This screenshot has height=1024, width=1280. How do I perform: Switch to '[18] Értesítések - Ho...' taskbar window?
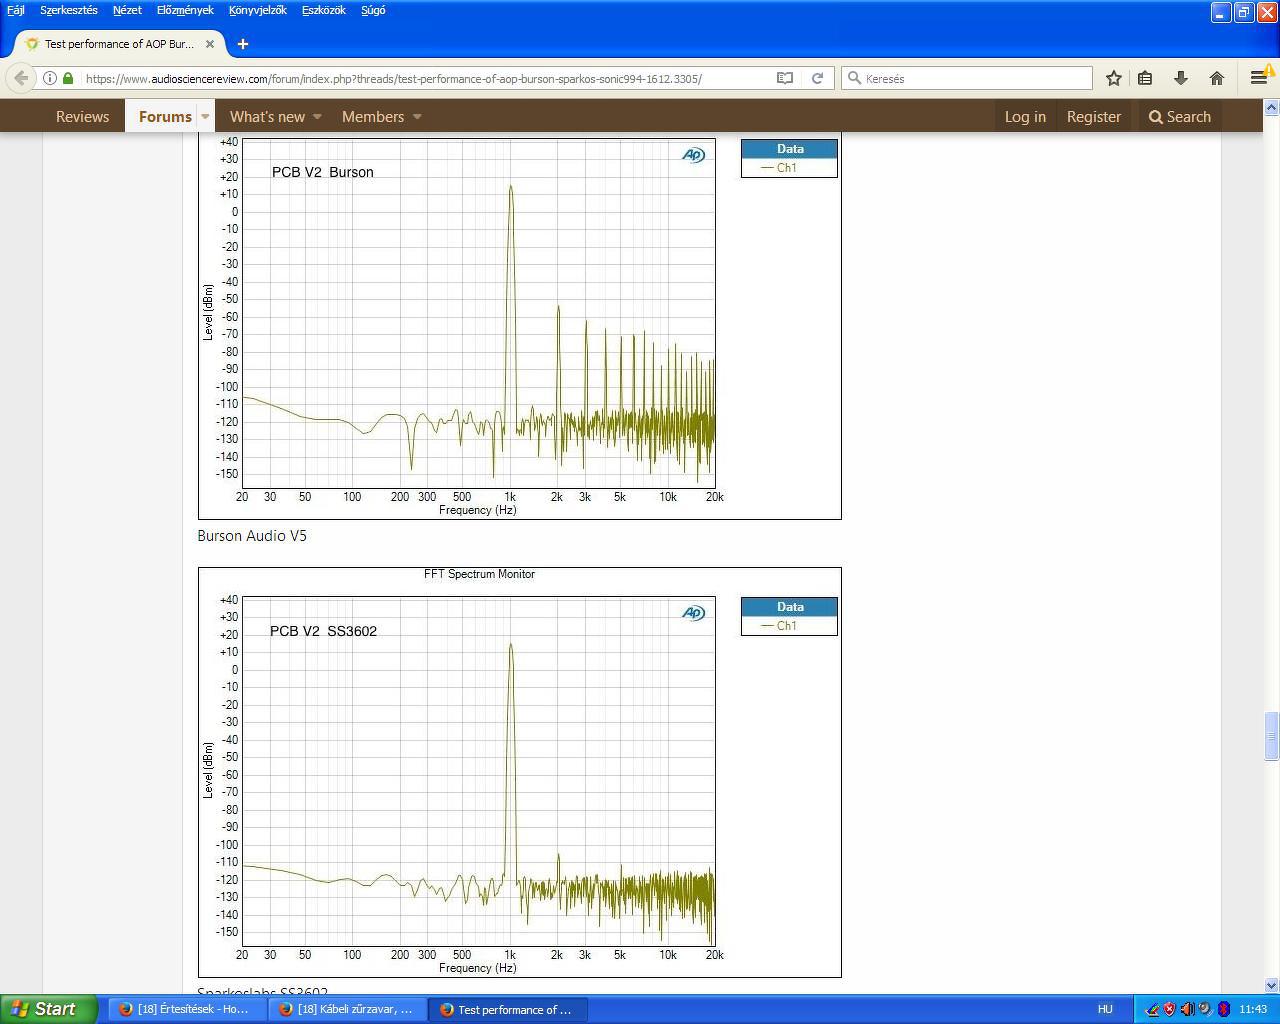click(x=186, y=1009)
